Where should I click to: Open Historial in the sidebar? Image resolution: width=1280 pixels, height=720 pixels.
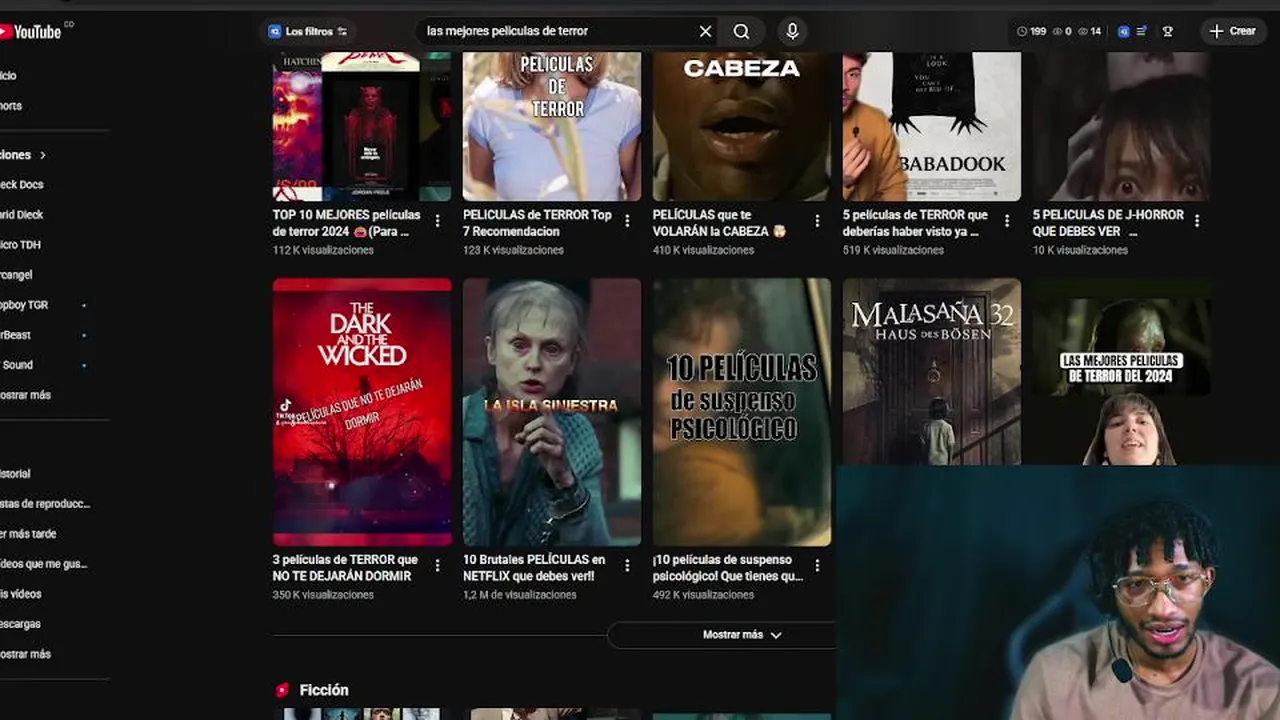pos(16,474)
